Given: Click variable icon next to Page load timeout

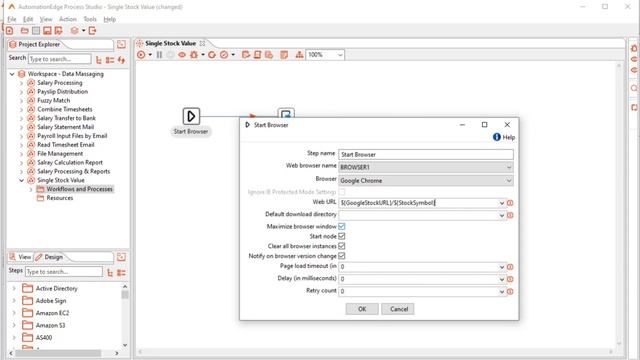Looking at the screenshot, I should pos(510,267).
